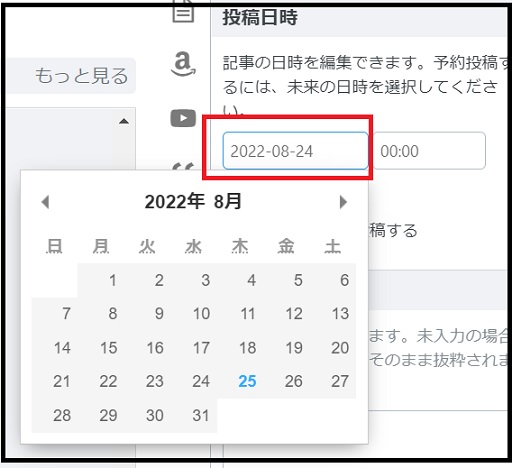Image resolution: width=512 pixels, height=468 pixels.
Task: Select August 7 in the calendar
Action: [x=55, y=314]
